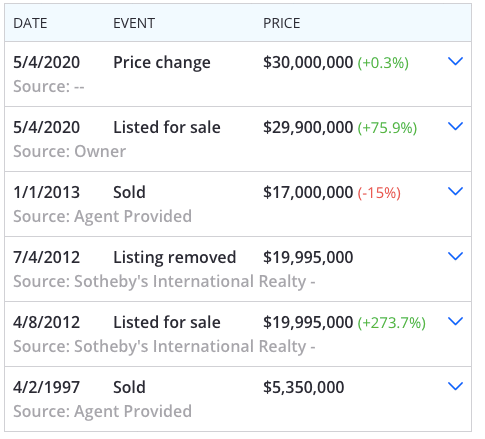Select the $5,350,000 sold price

304,387
